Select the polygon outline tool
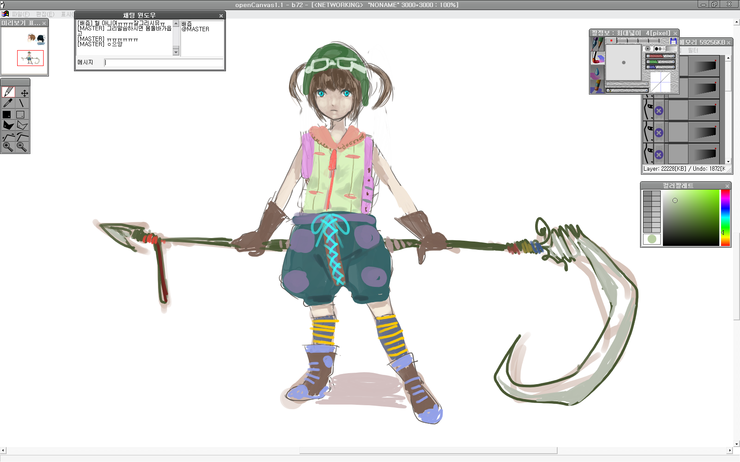 click(x=22, y=126)
